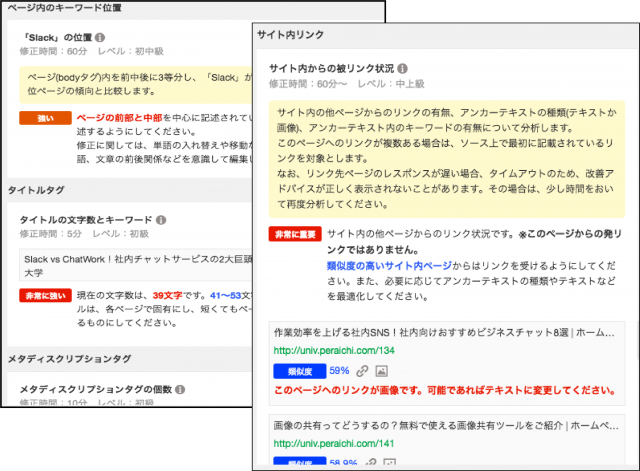Click image icon next to 59% similarity

tap(381, 371)
